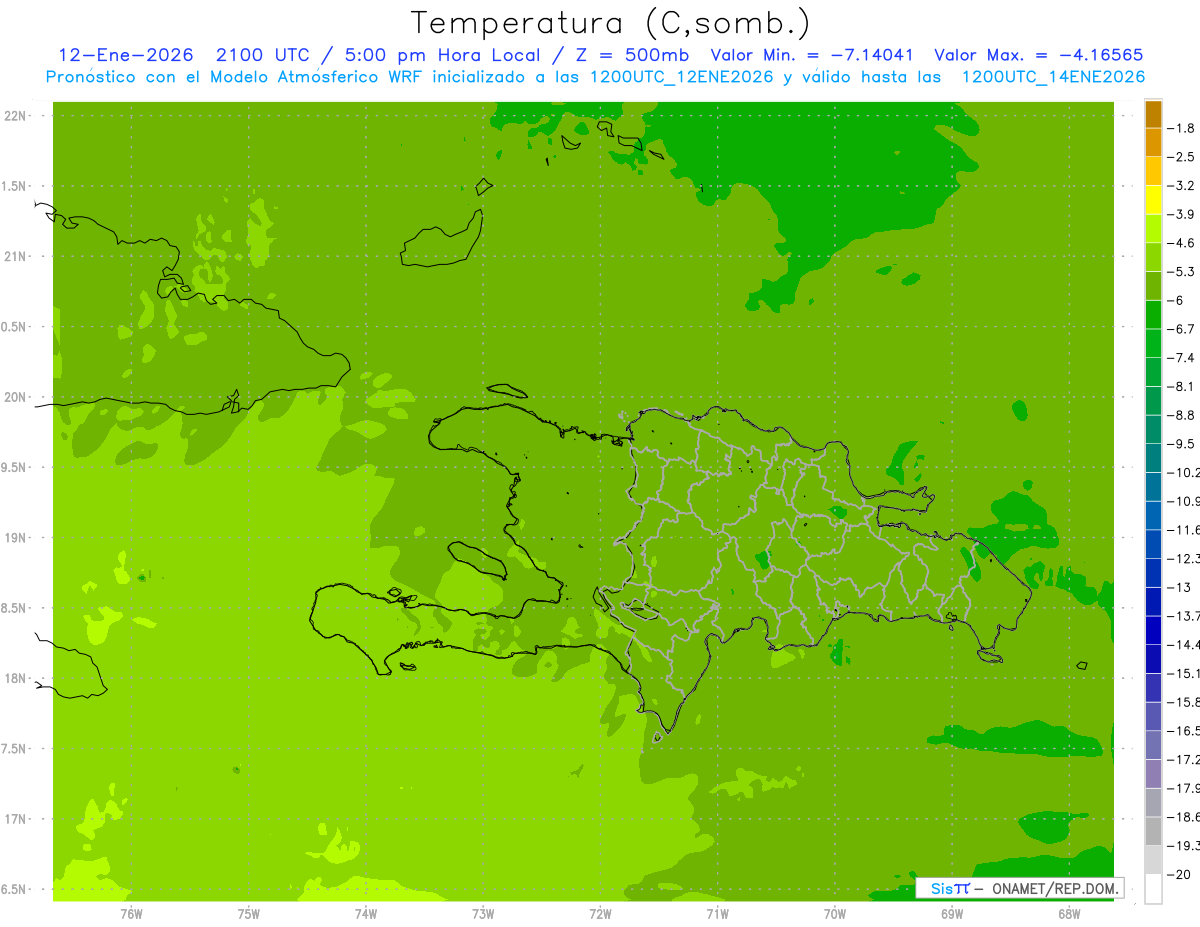Screen dimensions: 1200x927
Task: Click the latitude label "20N"
Action: 15,397
